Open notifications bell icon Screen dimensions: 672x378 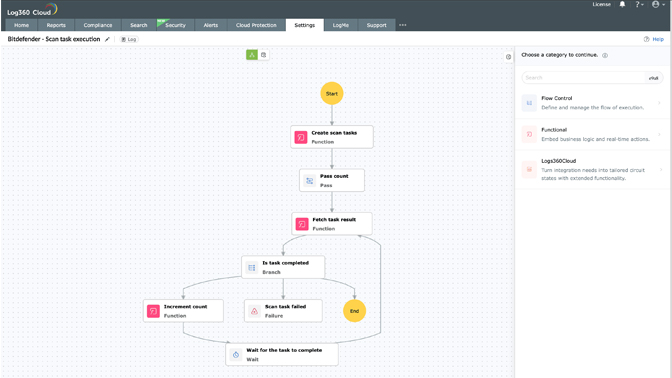[622, 4]
